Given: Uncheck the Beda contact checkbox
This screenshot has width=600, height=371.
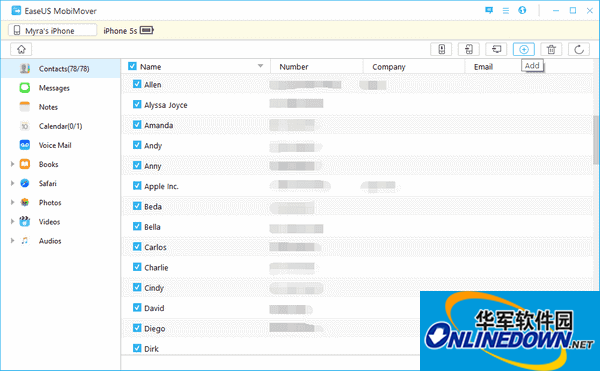Looking at the screenshot, I should pyautogui.click(x=137, y=206).
